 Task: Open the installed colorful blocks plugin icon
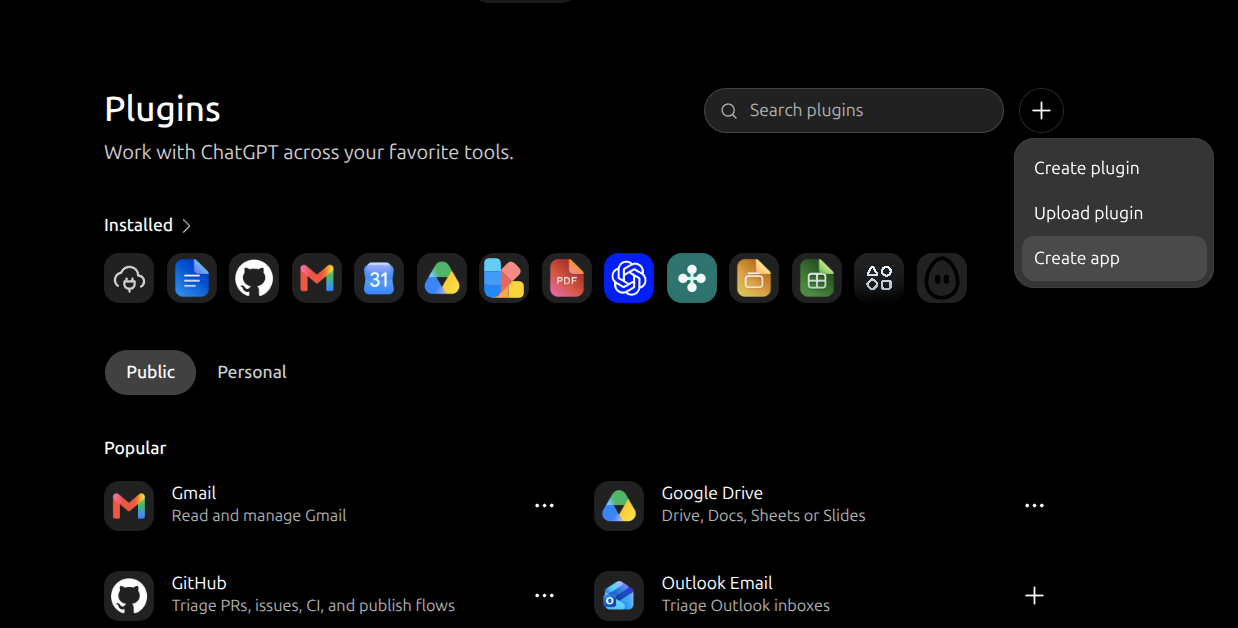(x=504, y=278)
